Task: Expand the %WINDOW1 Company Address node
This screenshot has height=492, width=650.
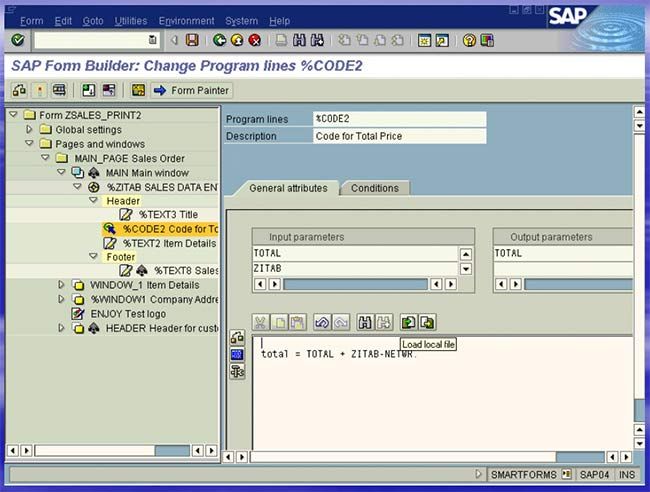Action: [x=61, y=299]
